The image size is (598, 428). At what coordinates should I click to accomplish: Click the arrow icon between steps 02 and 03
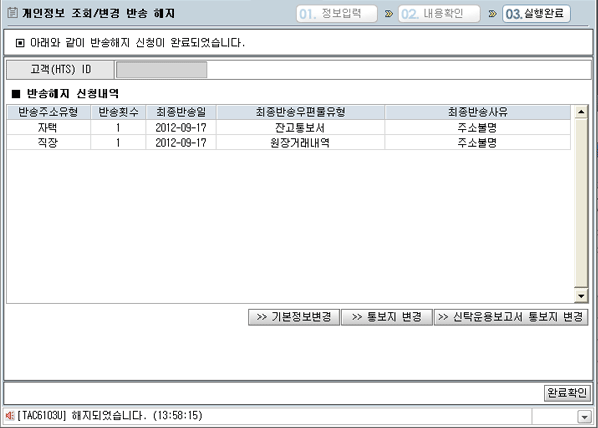(492, 14)
